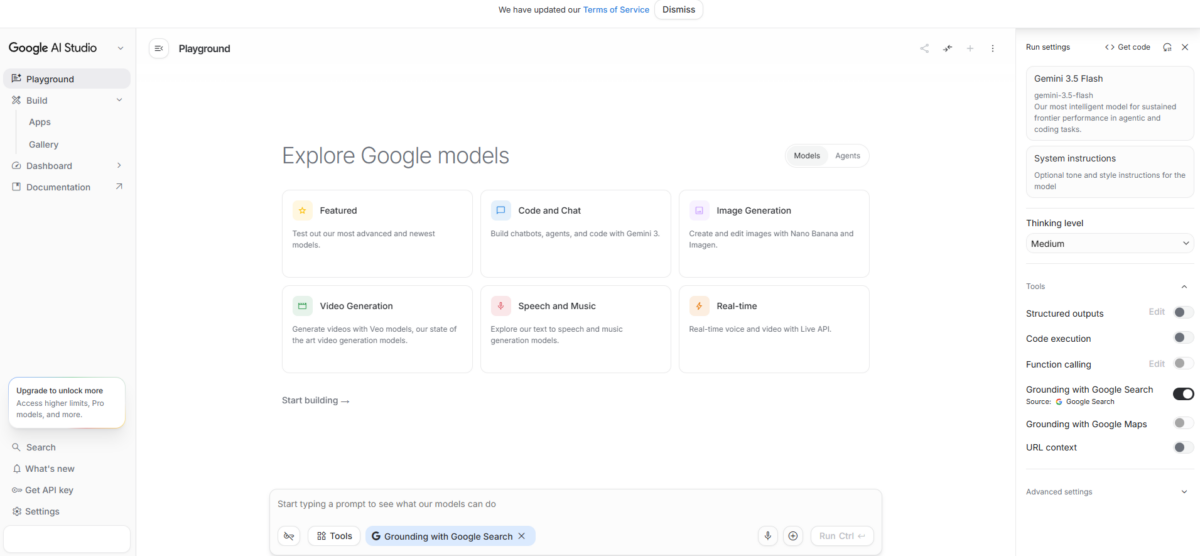The width and height of the screenshot is (1200, 556).
Task: Click the compare mode sparkle arrows icon
Action: point(947,48)
